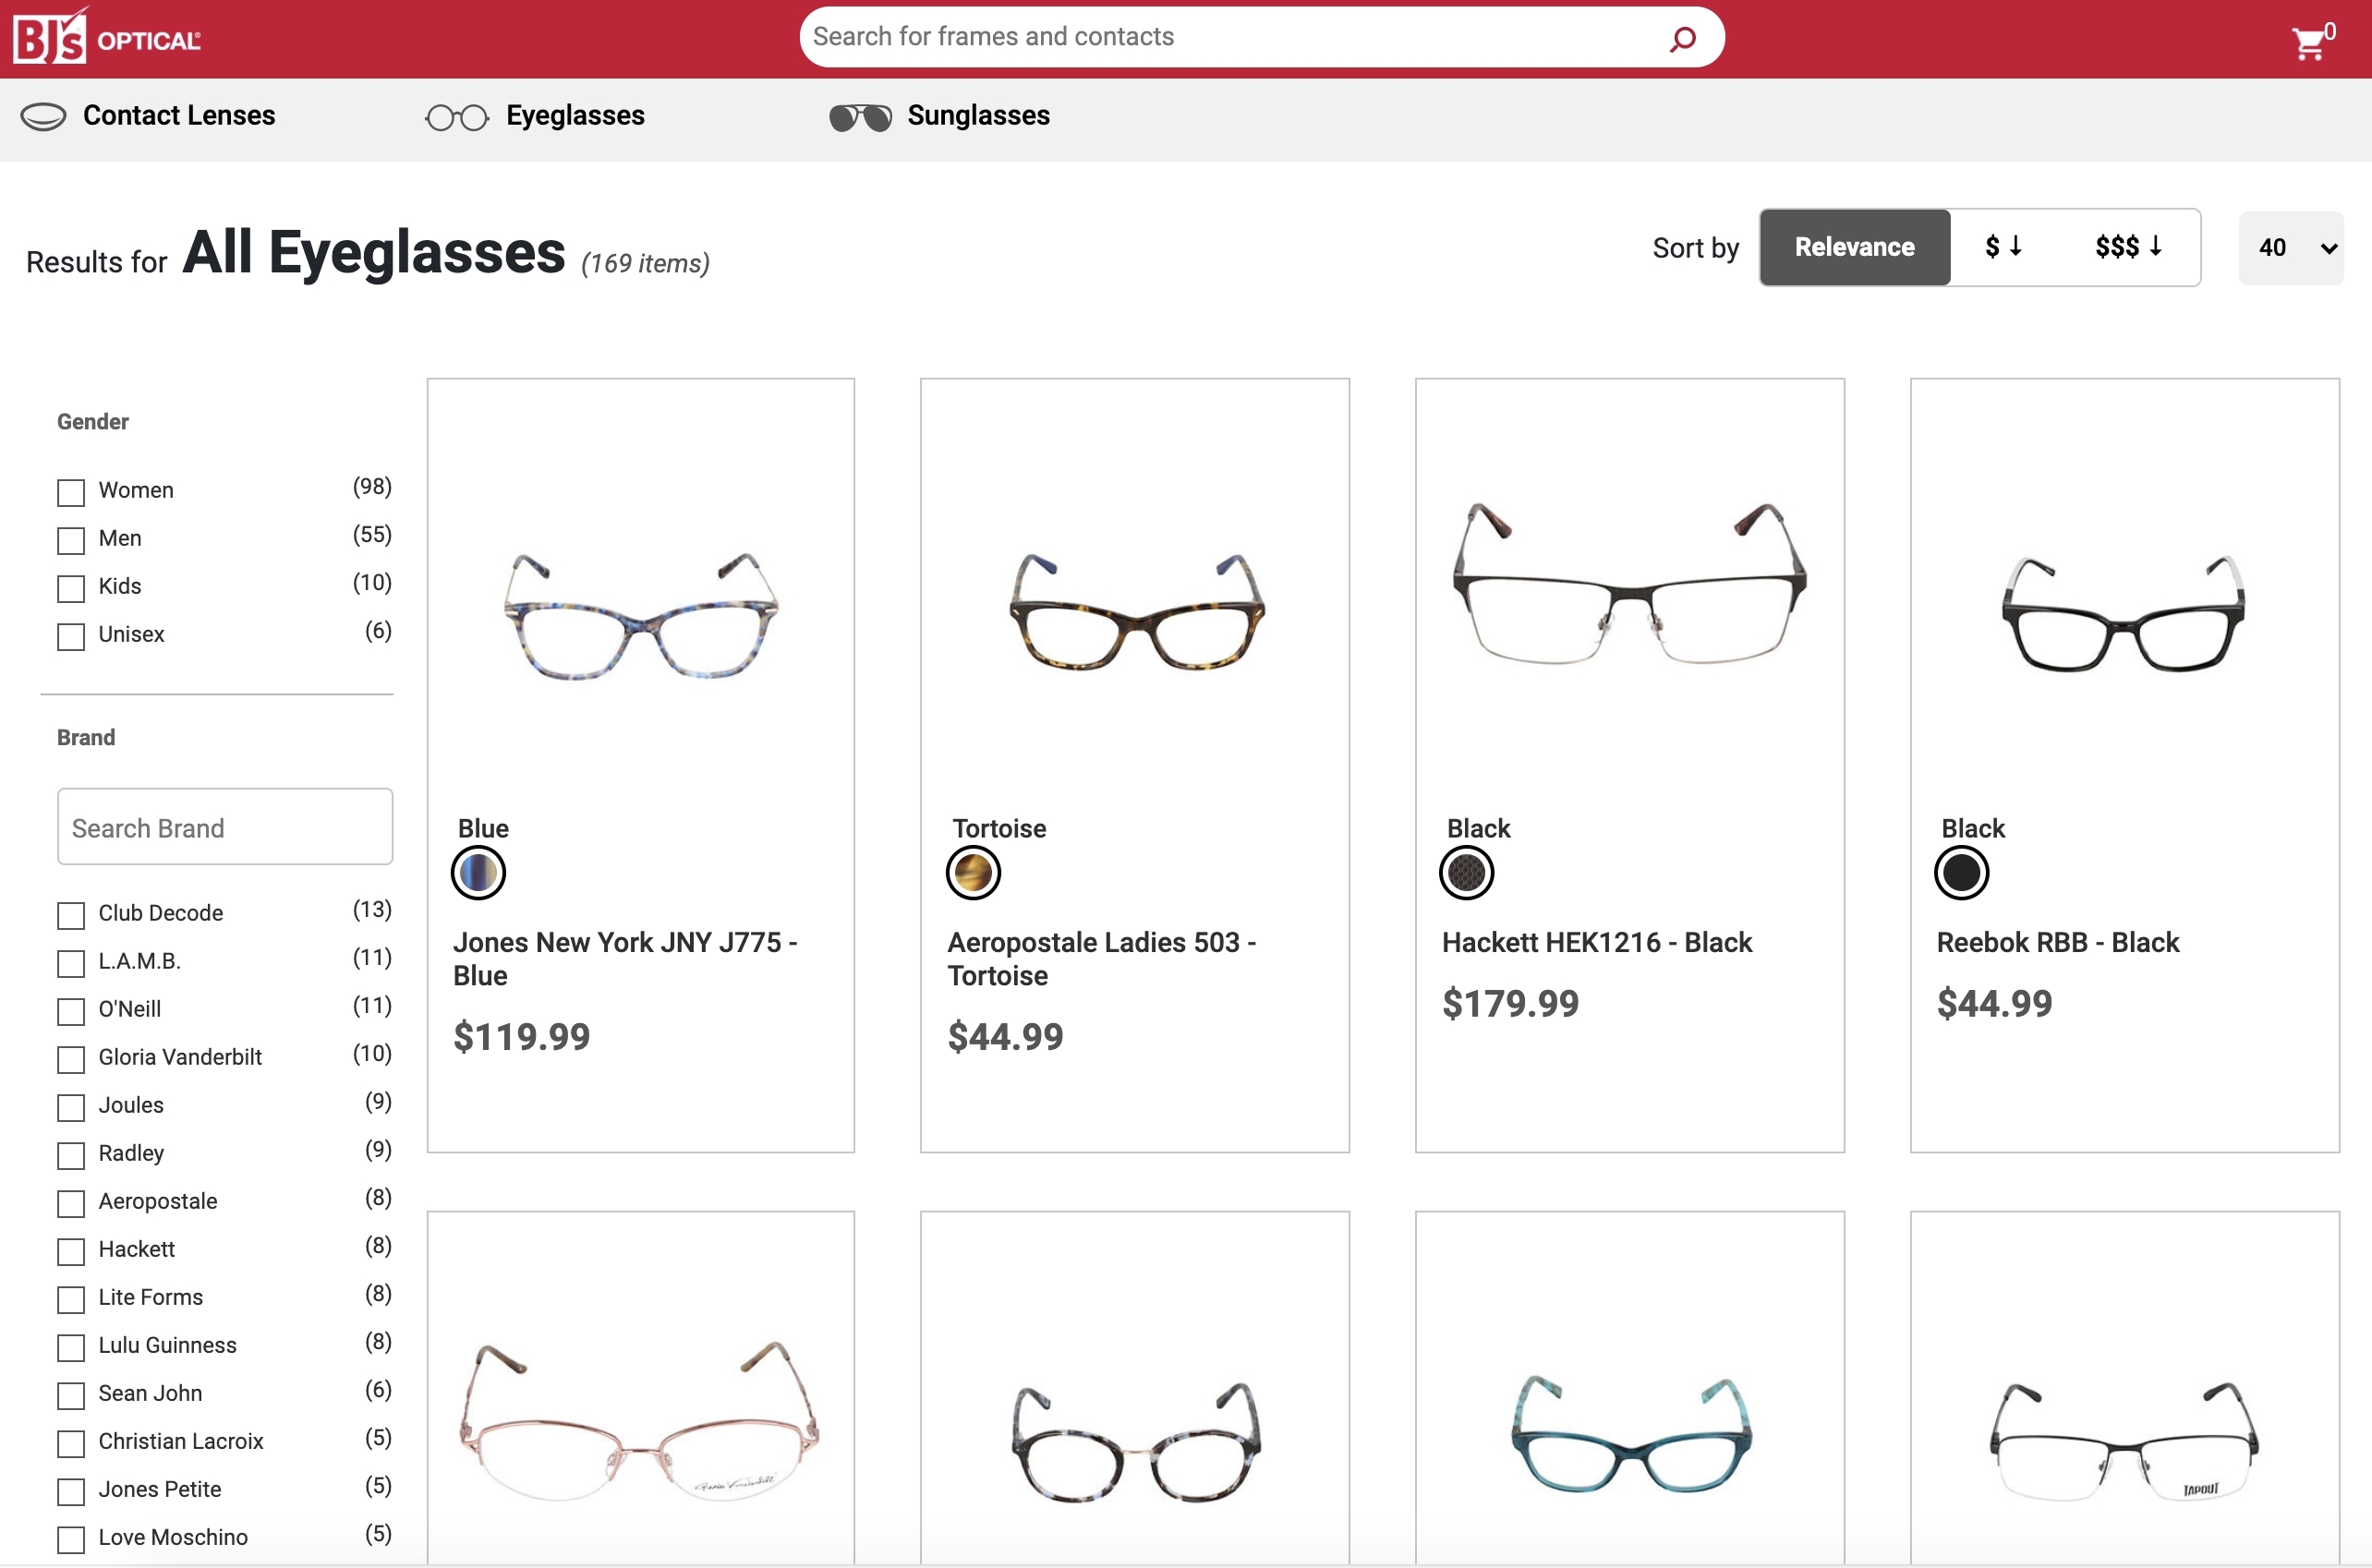Click the contact lens icon

tap(43, 117)
